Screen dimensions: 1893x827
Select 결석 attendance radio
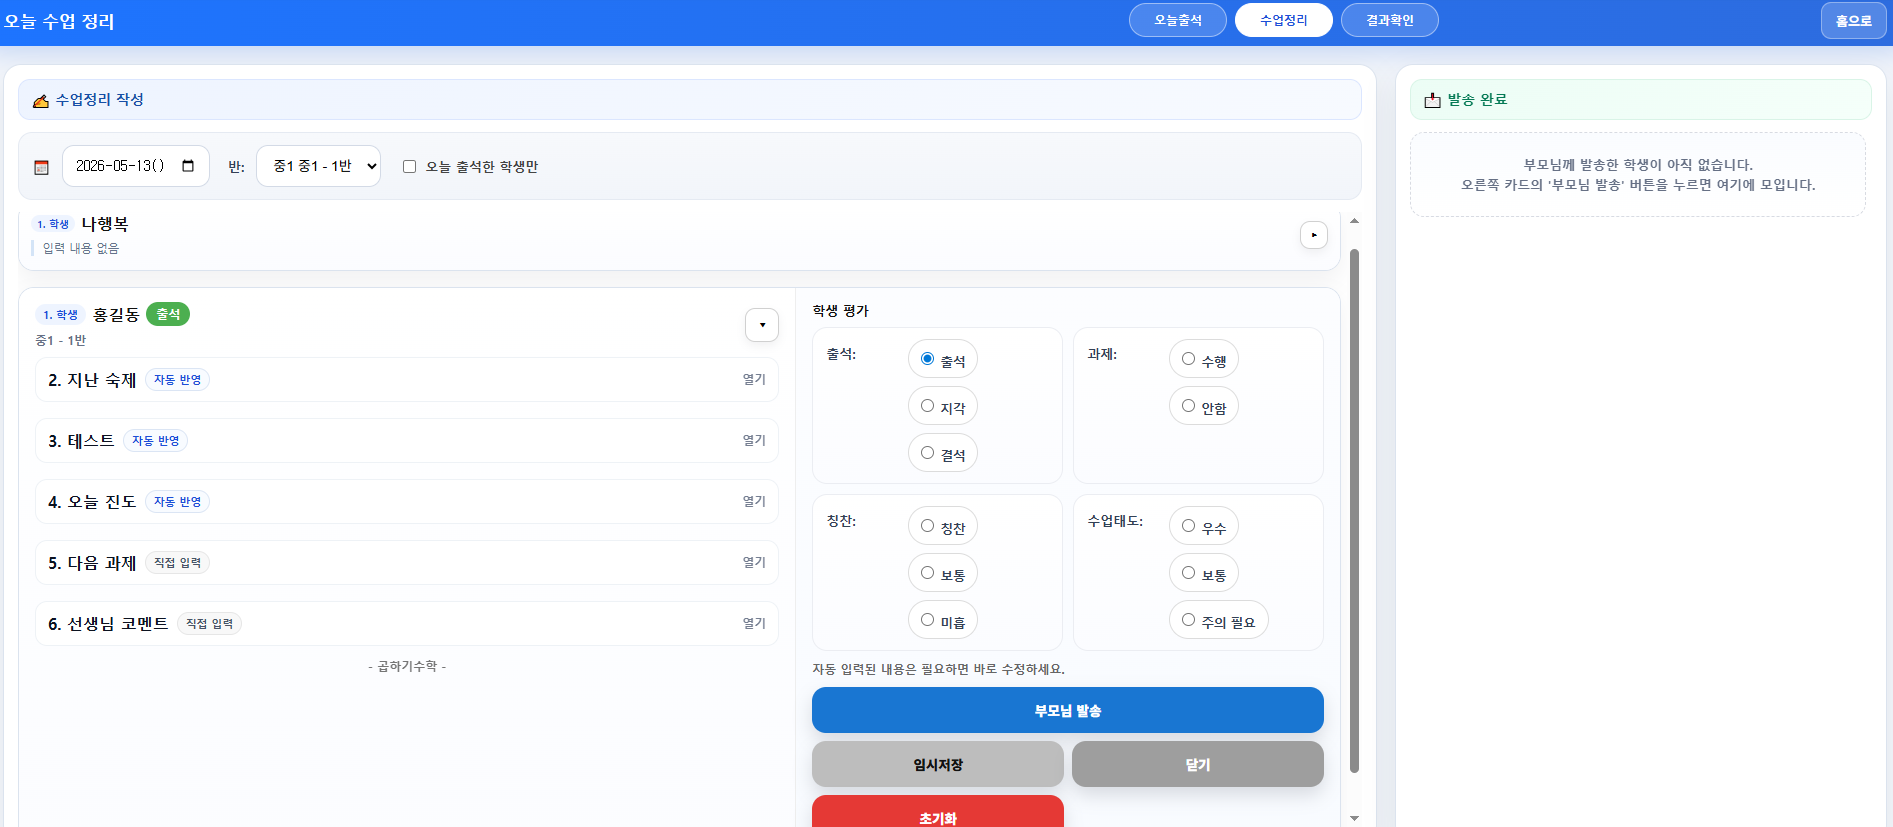coord(927,453)
